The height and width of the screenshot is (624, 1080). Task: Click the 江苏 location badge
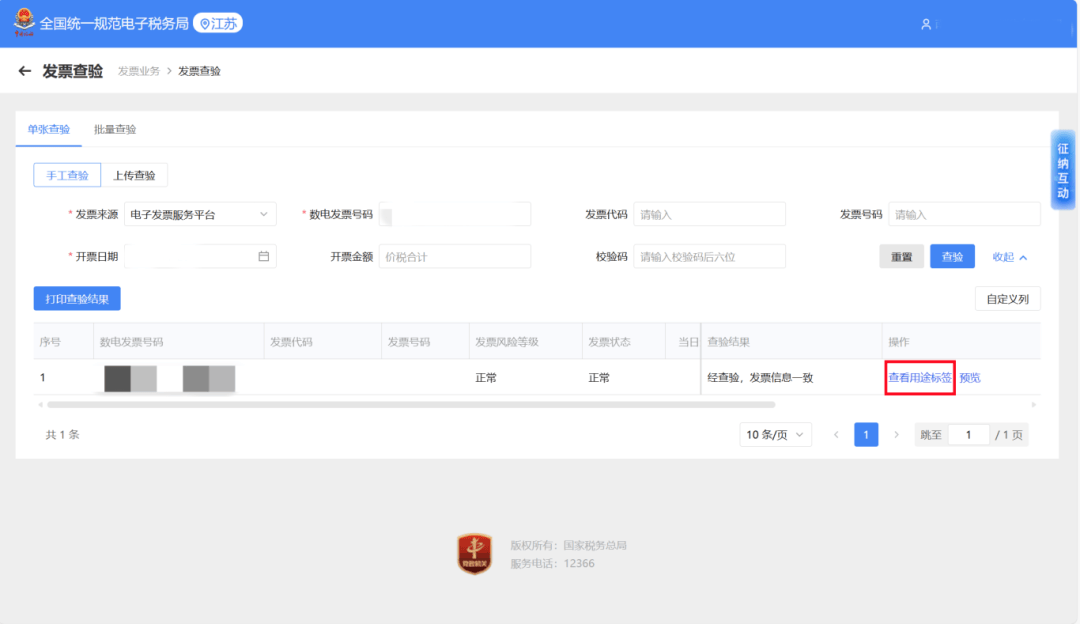218,23
